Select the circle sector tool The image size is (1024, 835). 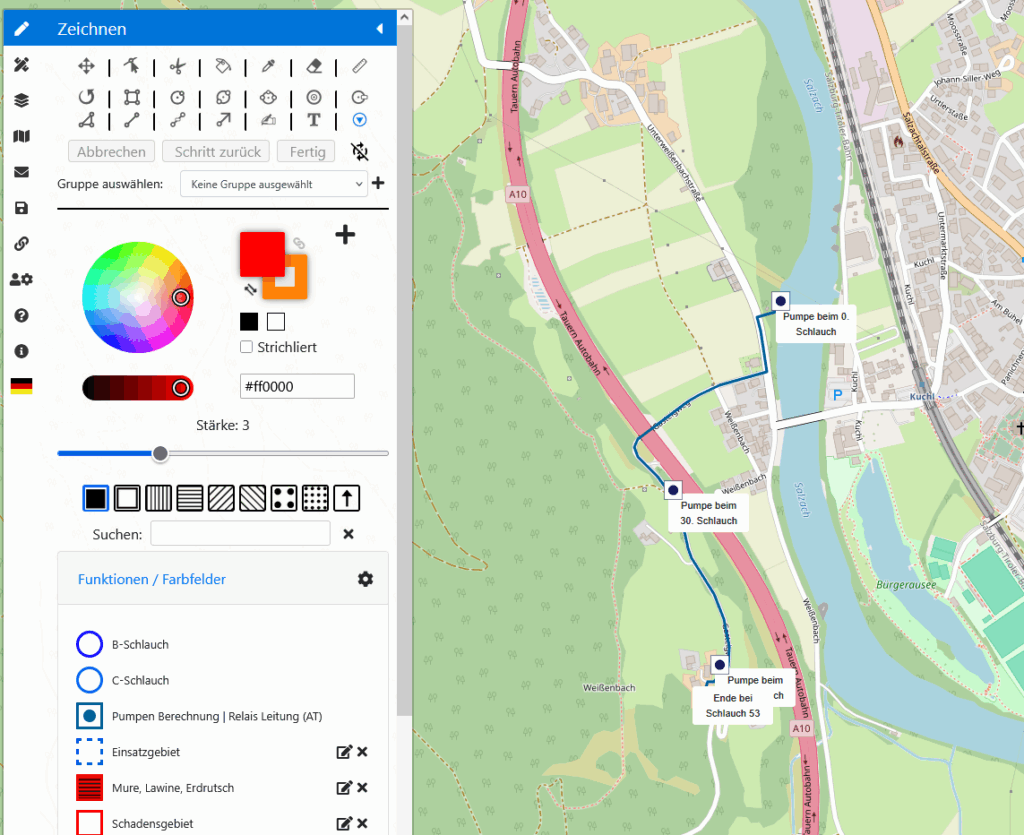coord(360,97)
